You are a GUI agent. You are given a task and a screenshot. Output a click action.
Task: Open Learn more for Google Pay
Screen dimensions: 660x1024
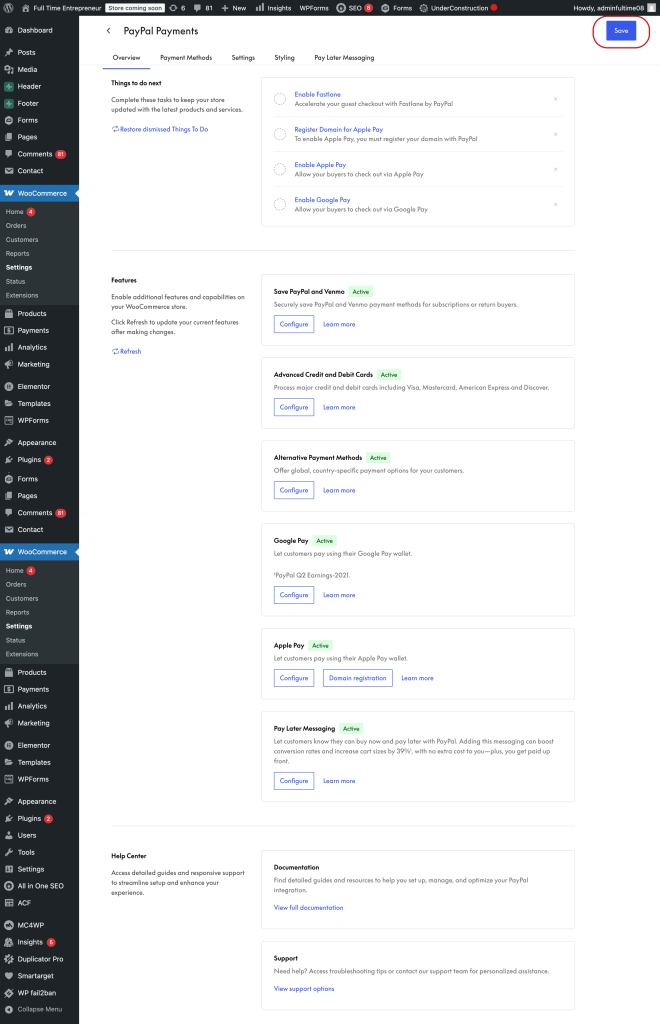[339, 596]
